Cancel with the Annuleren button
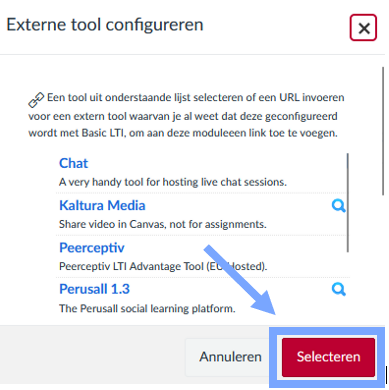Viewport: 389px width, 390px height. click(x=230, y=357)
